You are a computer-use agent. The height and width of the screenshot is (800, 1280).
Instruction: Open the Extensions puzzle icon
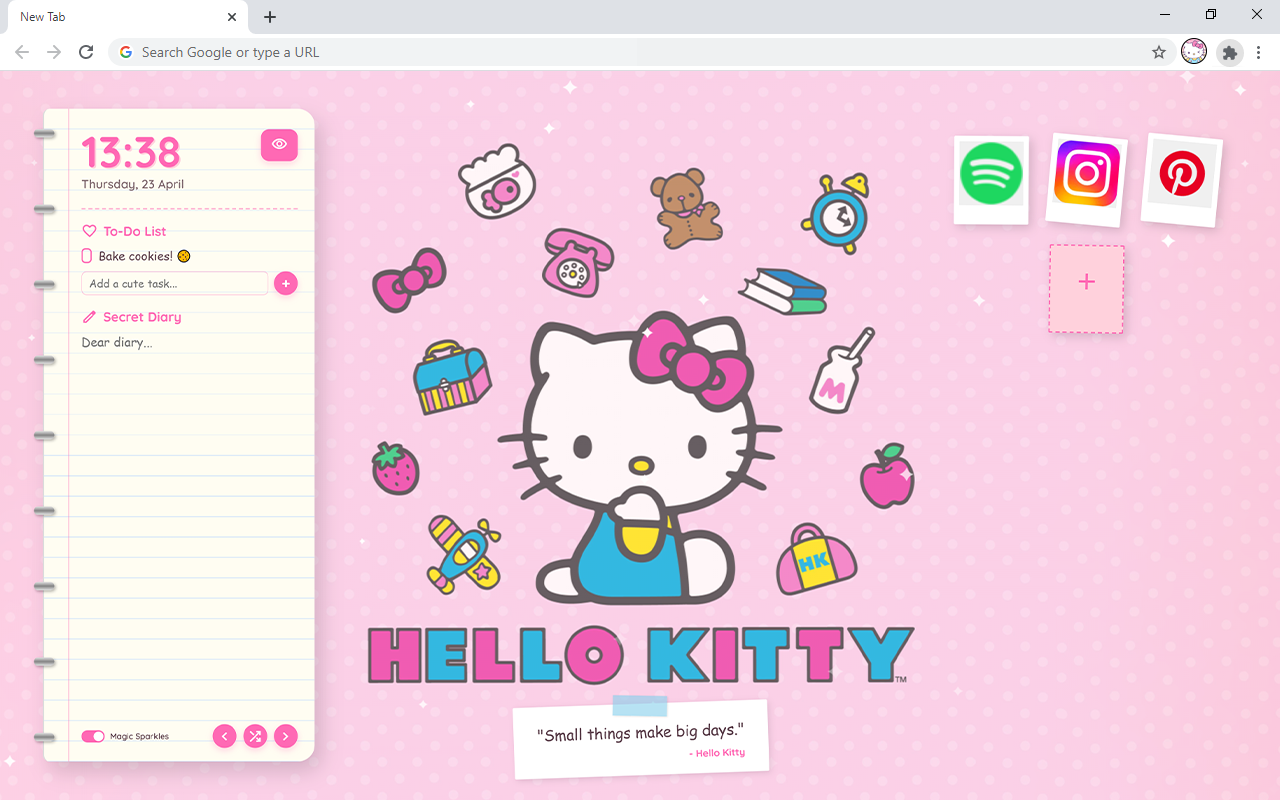[1229, 52]
